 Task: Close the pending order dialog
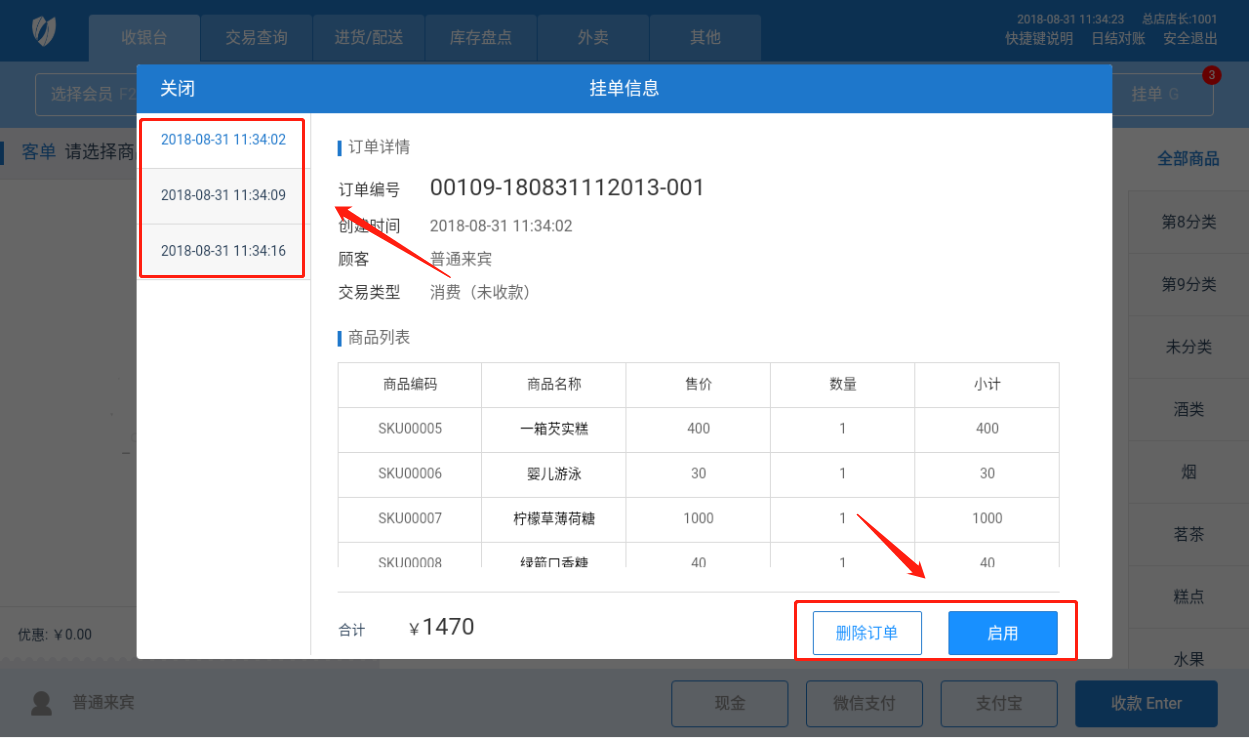pos(177,89)
